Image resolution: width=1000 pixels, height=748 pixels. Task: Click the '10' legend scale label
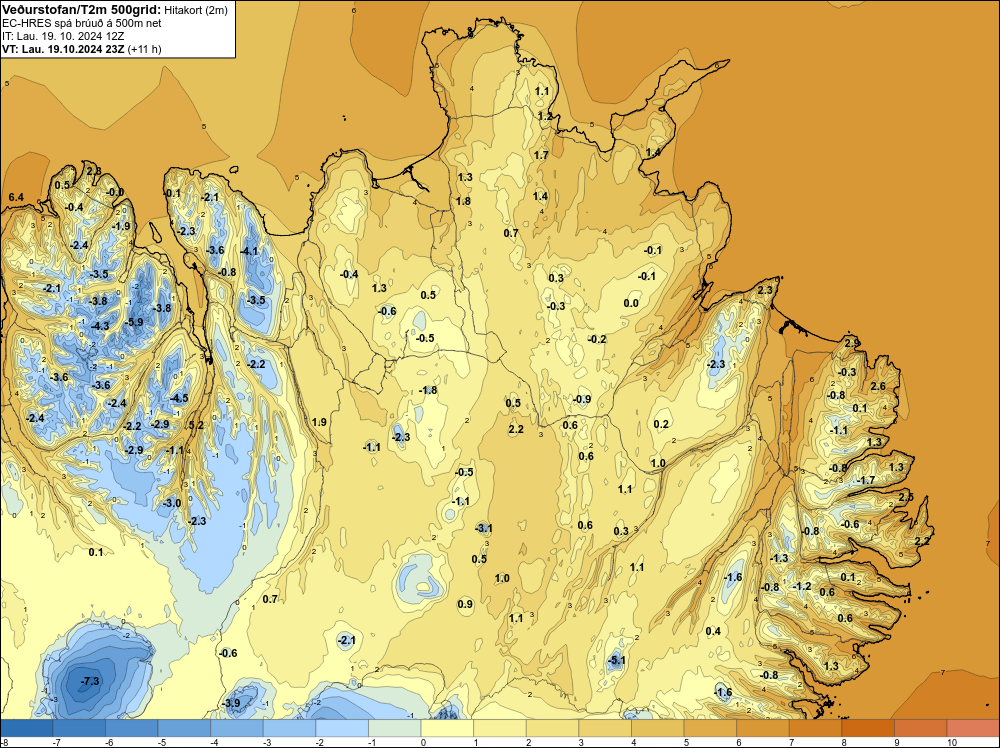pos(952,742)
